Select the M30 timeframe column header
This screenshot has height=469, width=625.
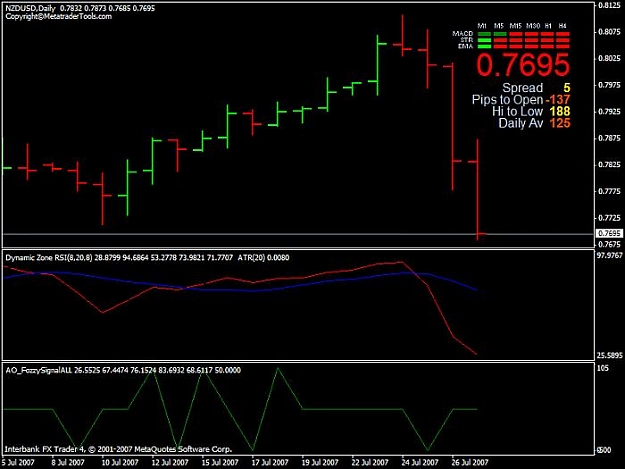pyautogui.click(x=533, y=26)
